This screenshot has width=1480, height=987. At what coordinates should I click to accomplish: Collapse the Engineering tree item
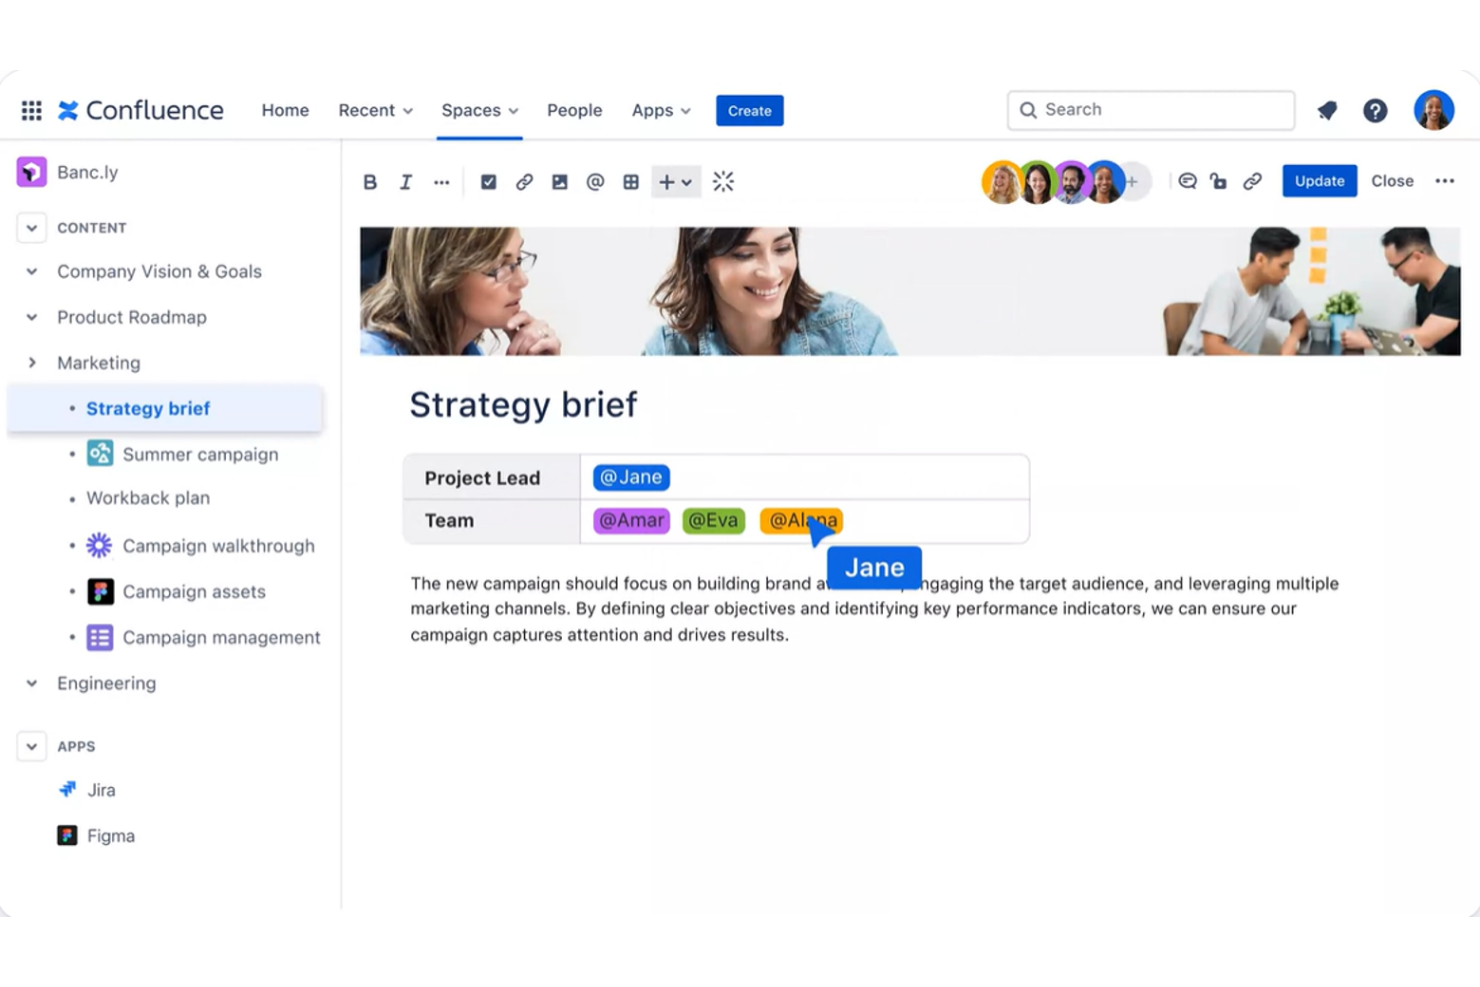pos(32,683)
